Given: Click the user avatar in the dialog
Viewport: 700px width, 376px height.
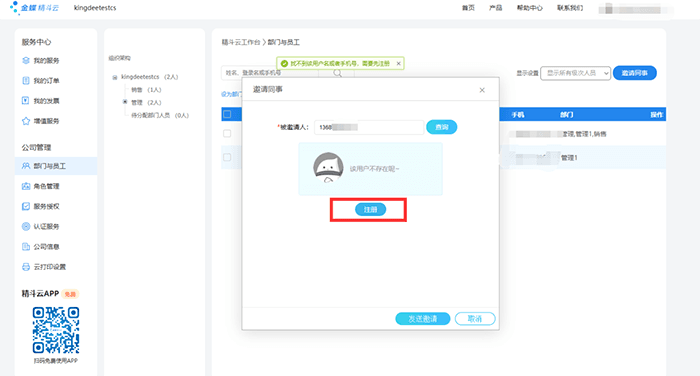Looking at the screenshot, I should 328,168.
